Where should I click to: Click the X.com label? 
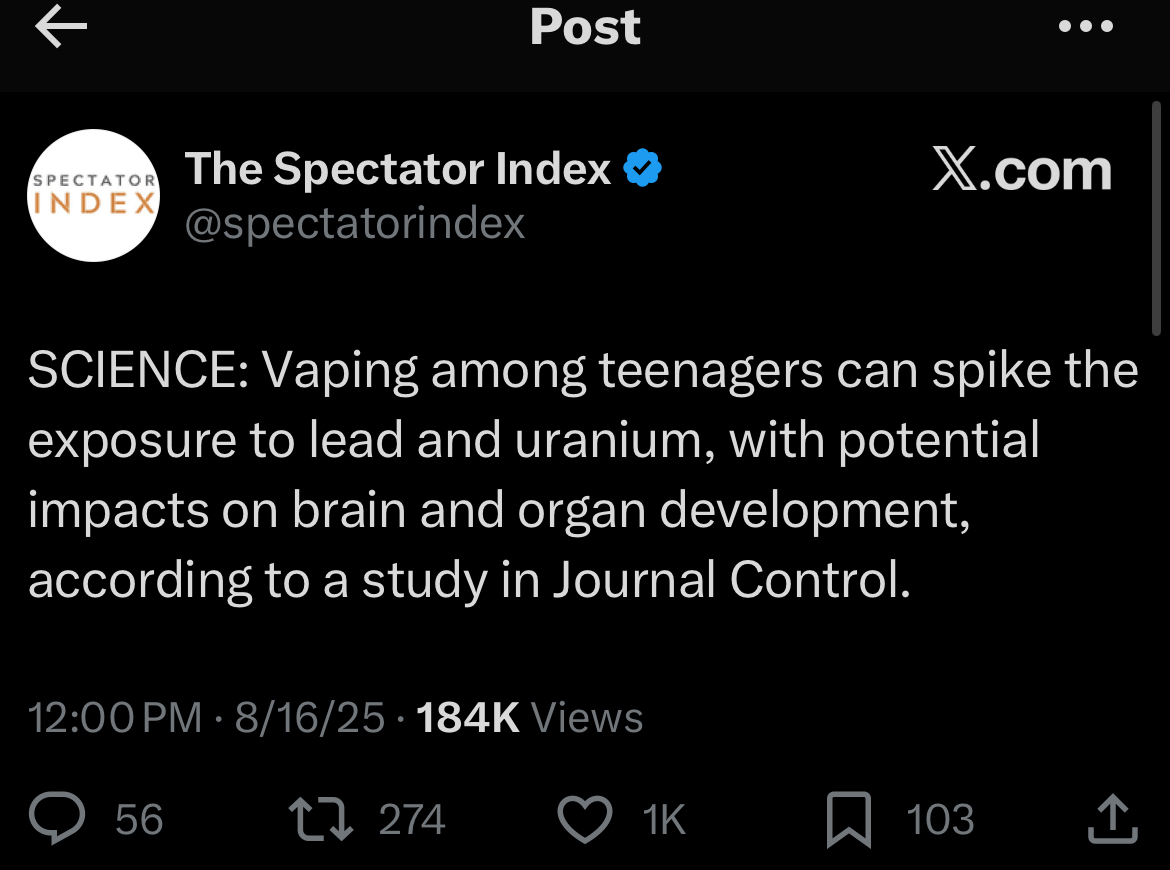click(1021, 172)
